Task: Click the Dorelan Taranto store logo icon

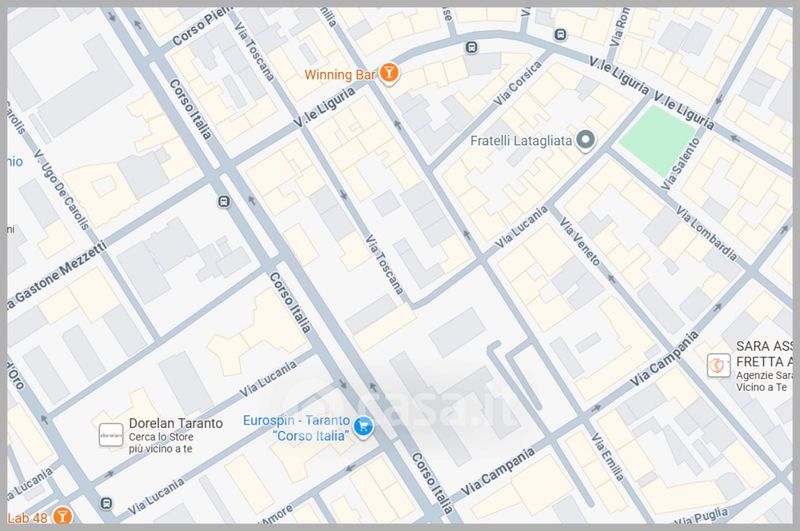Action: pyautogui.click(x=111, y=435)
